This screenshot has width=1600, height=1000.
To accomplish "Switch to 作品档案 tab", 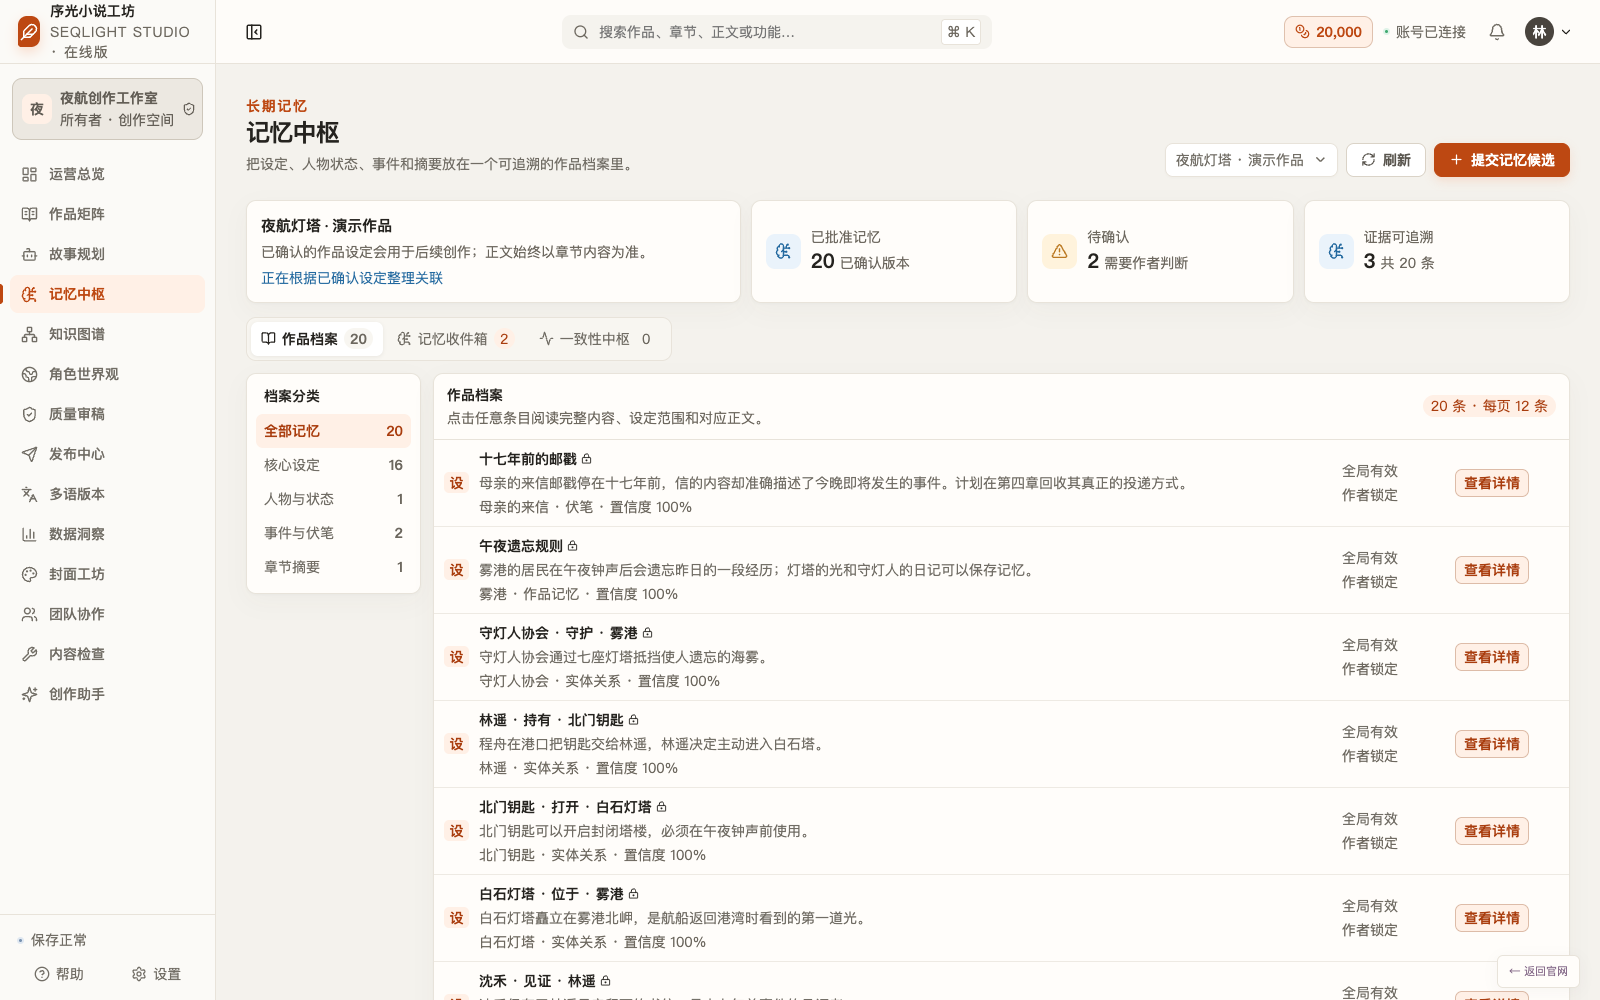I will click(x=315, y=339).
